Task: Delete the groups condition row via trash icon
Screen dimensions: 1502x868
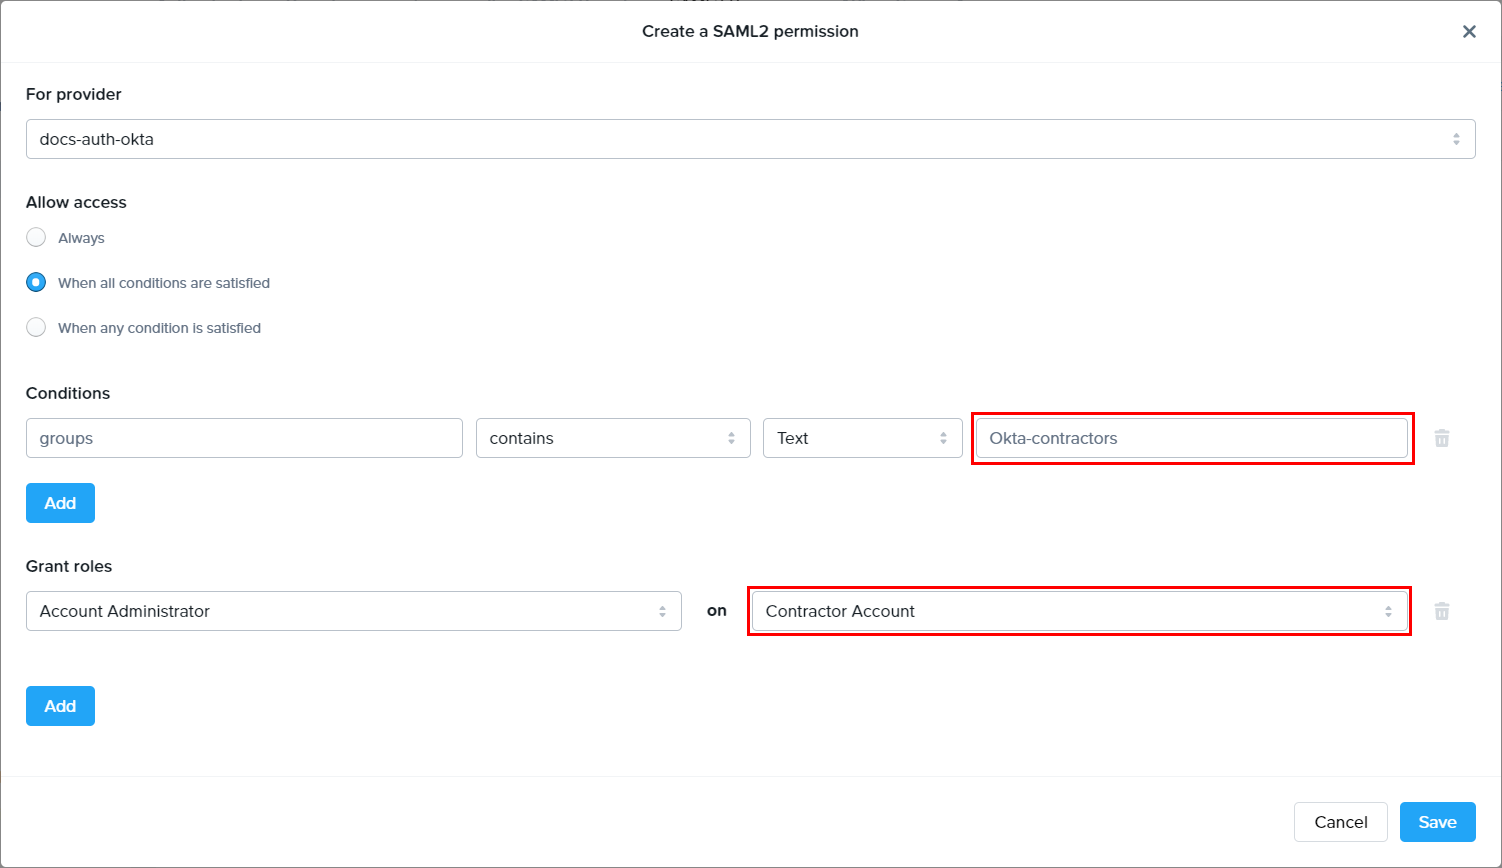Action: pyautogui.click(x=1442, y=438)
